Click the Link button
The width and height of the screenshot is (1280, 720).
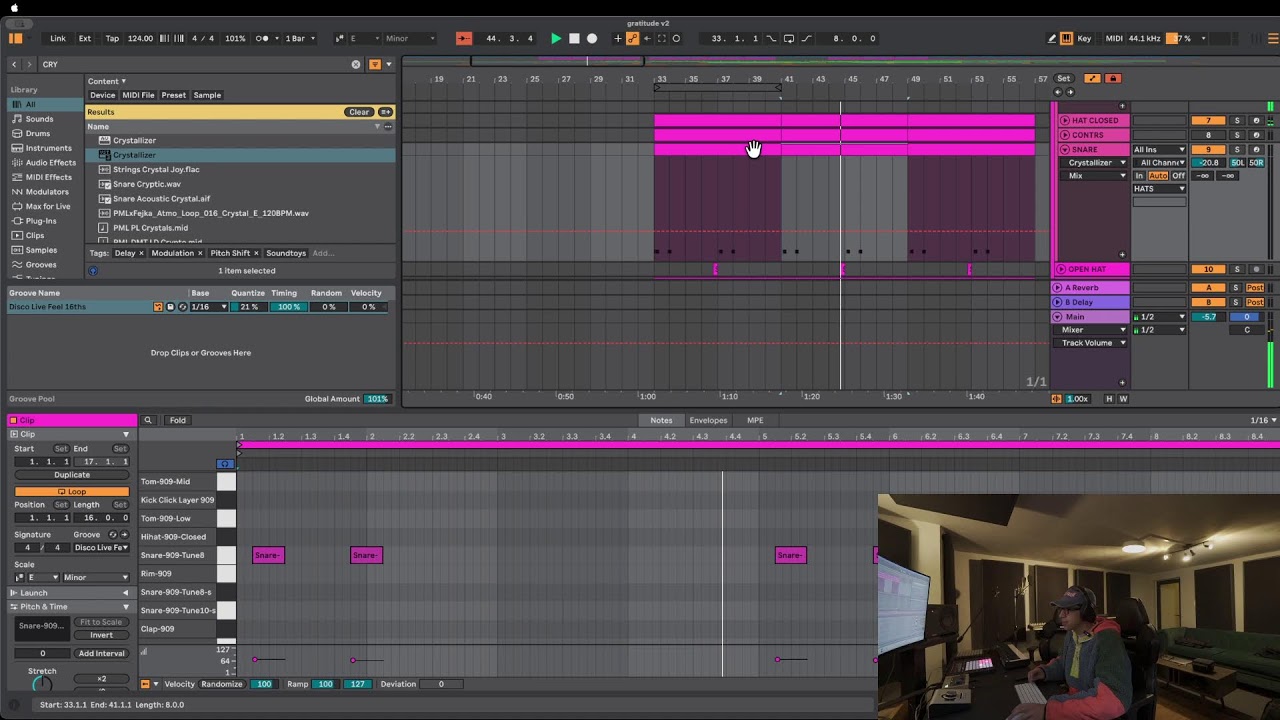coord(58,38)
